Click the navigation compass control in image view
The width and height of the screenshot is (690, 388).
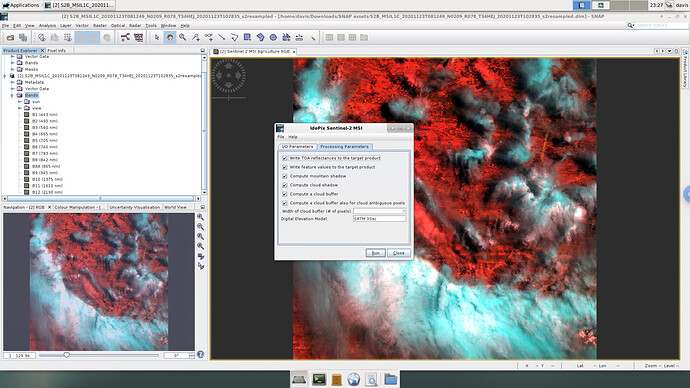coord(229,76)
